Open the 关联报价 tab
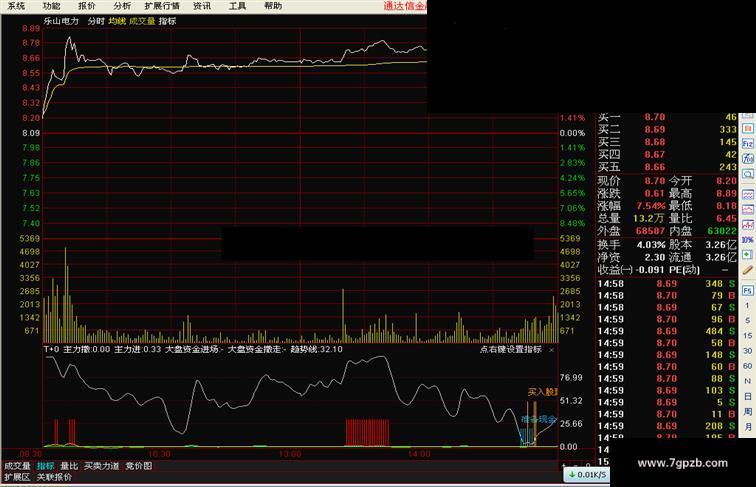This screenshot has width=756, height=487. (x=54, y=477)
